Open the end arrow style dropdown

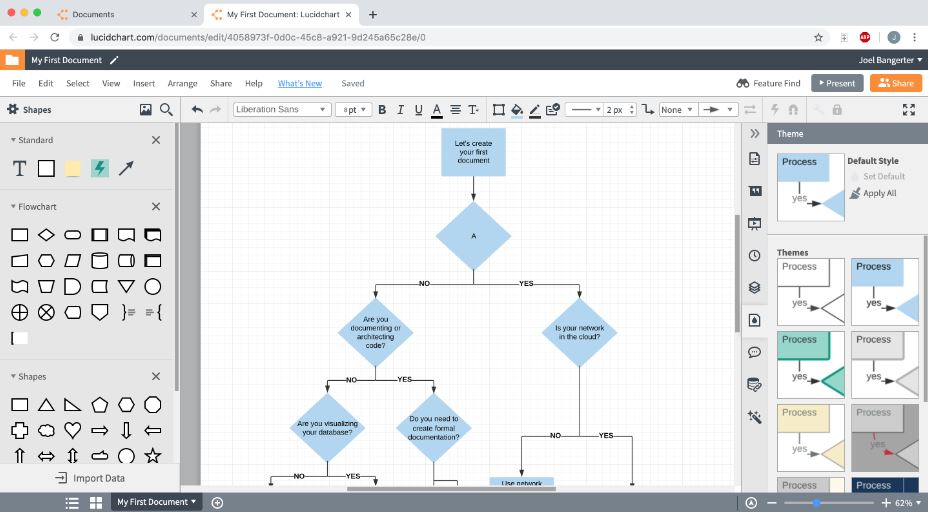(x=718, y=110)
